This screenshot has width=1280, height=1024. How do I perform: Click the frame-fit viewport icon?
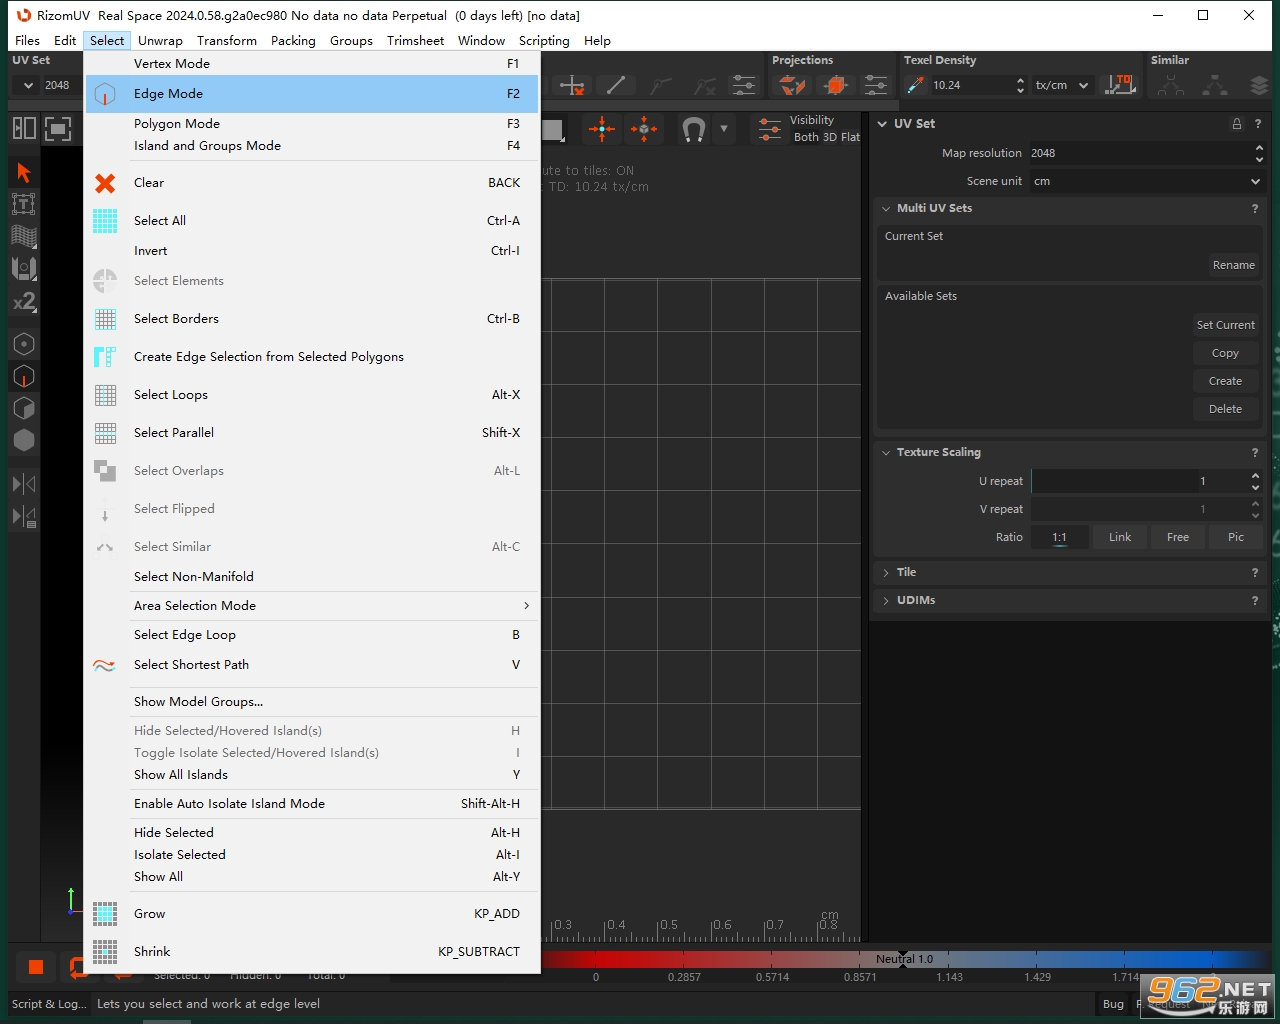point(58,128)
